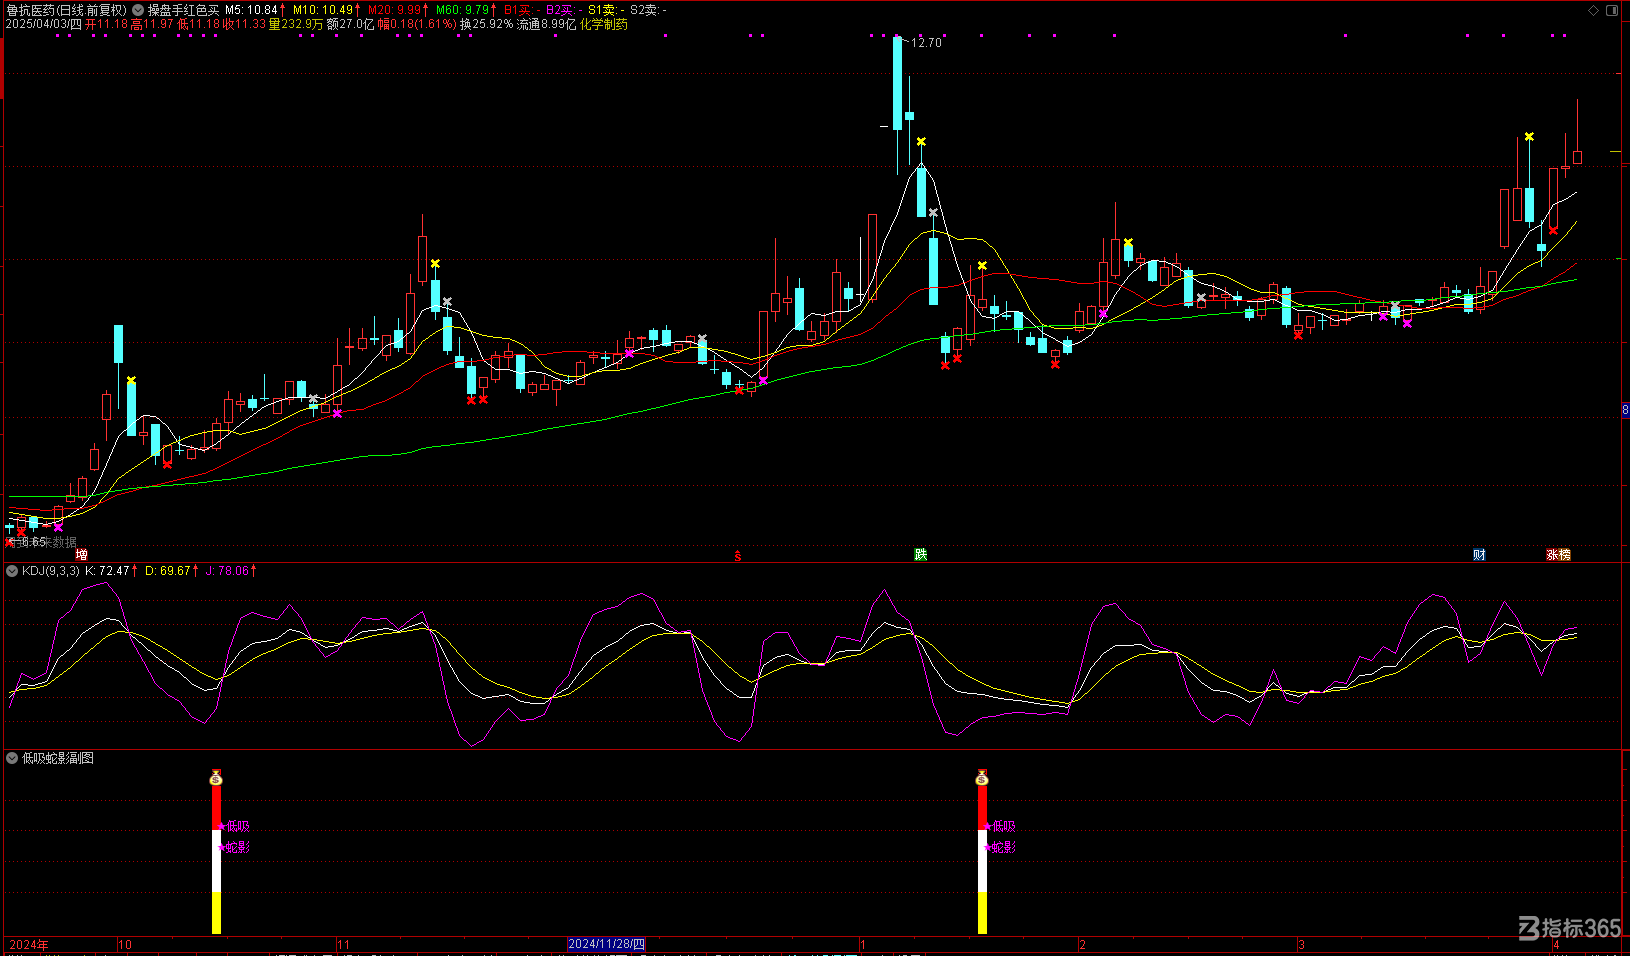1630x956 pixels.
Task: Click the first yellow signal bar segment
Action: [x=216, y=912]
